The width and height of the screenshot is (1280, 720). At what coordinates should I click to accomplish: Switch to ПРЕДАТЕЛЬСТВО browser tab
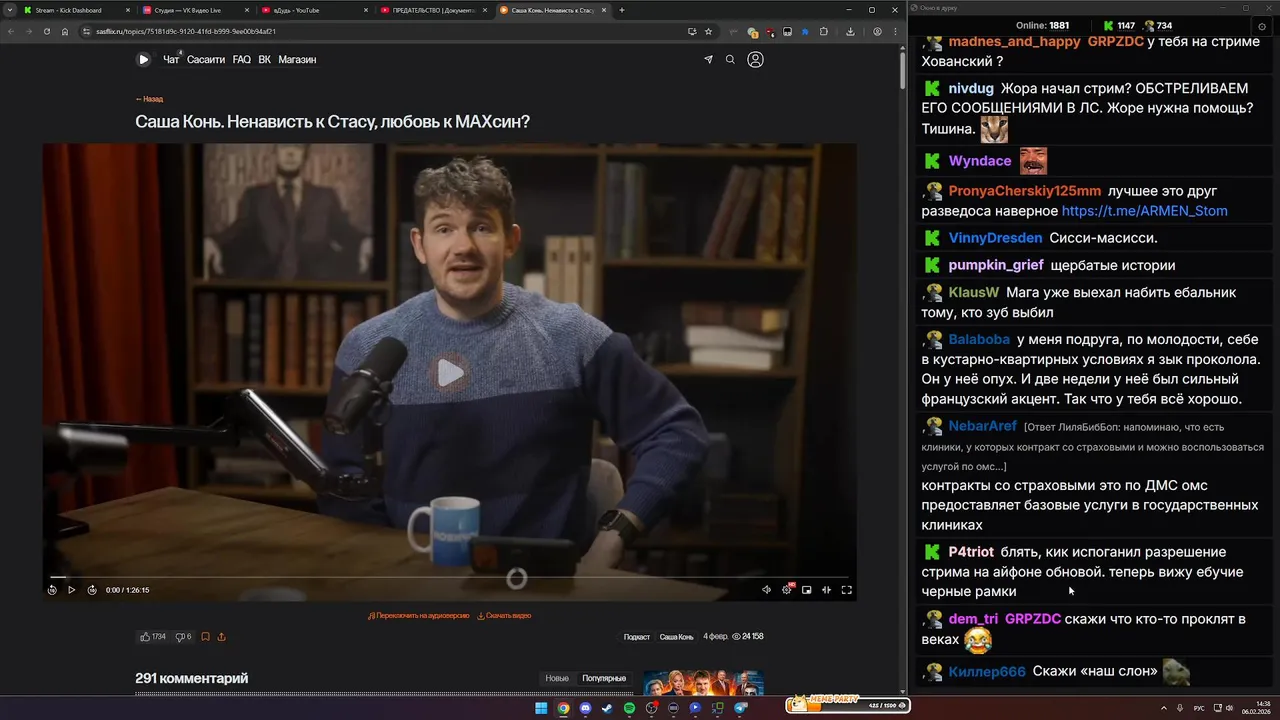[433, 10]
